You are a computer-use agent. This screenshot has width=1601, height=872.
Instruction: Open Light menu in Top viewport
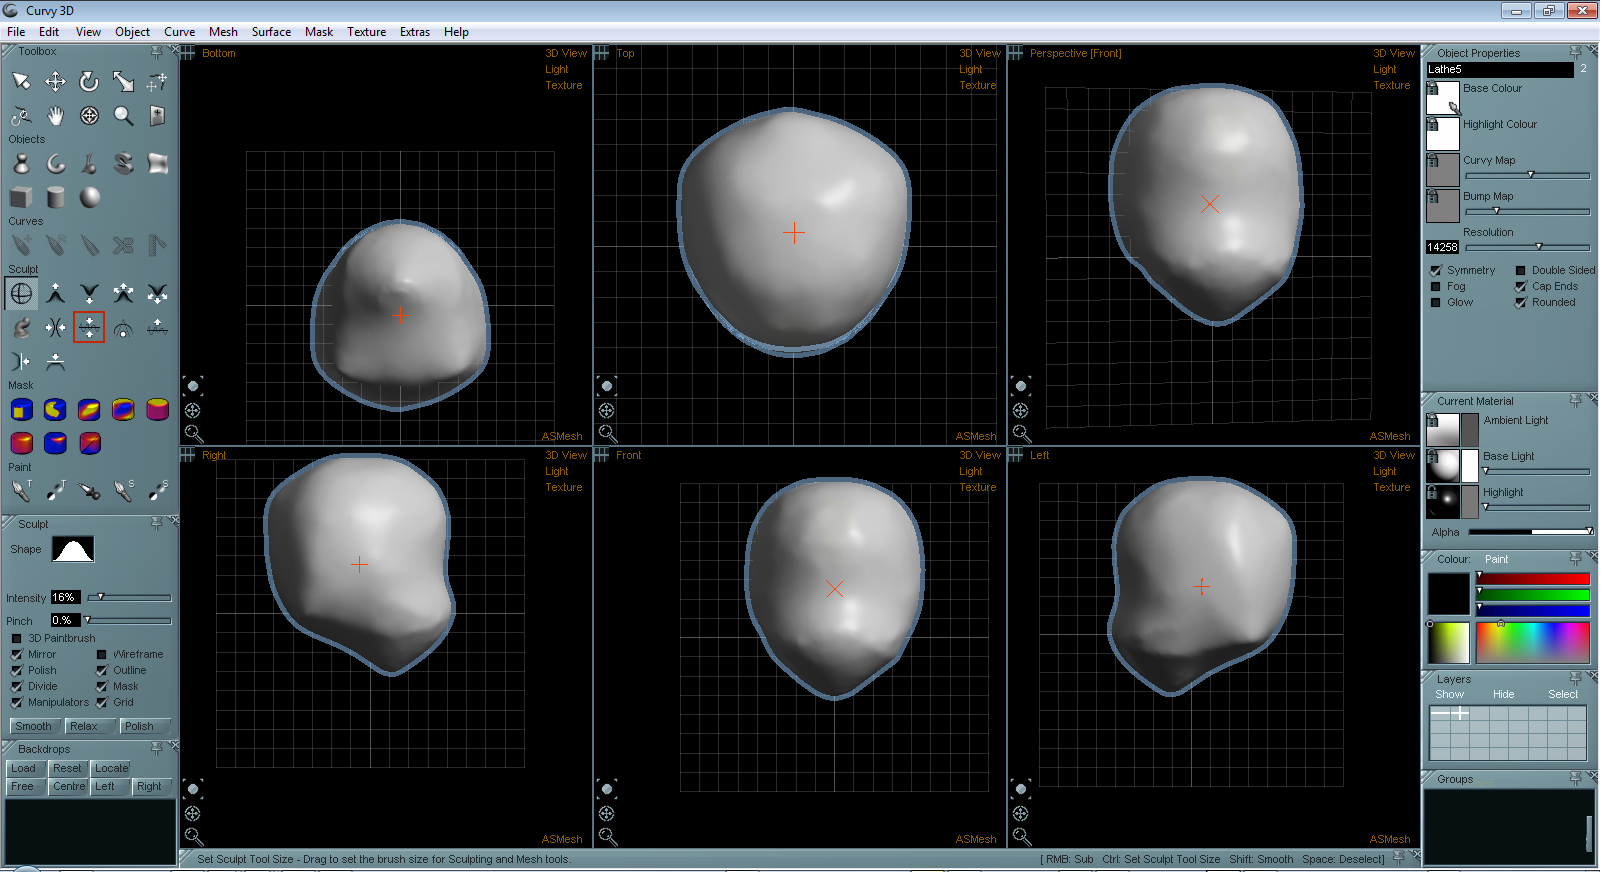[x=970, y=69]
